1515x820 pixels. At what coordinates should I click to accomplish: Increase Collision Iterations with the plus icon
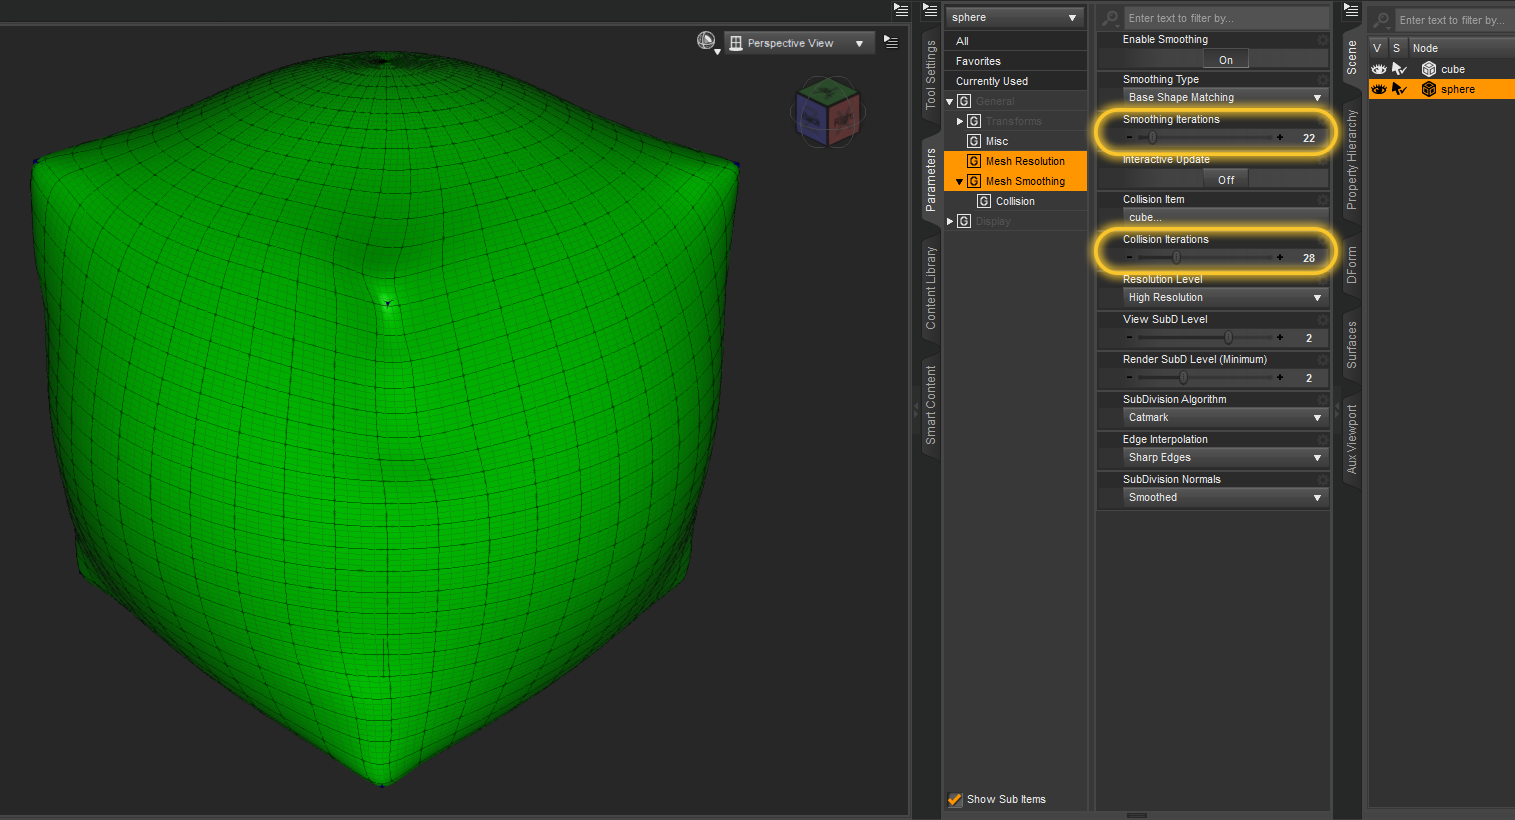coord(1280,258)
